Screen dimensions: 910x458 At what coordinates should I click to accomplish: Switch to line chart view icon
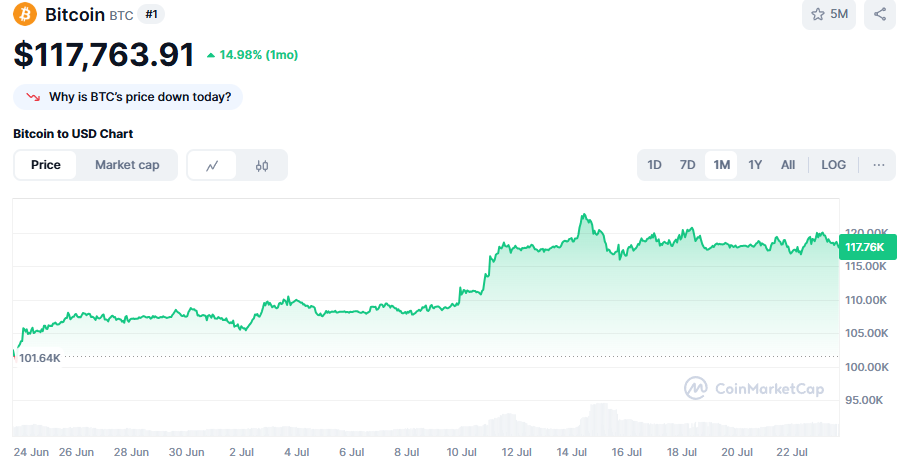click(x=212, y=165)
